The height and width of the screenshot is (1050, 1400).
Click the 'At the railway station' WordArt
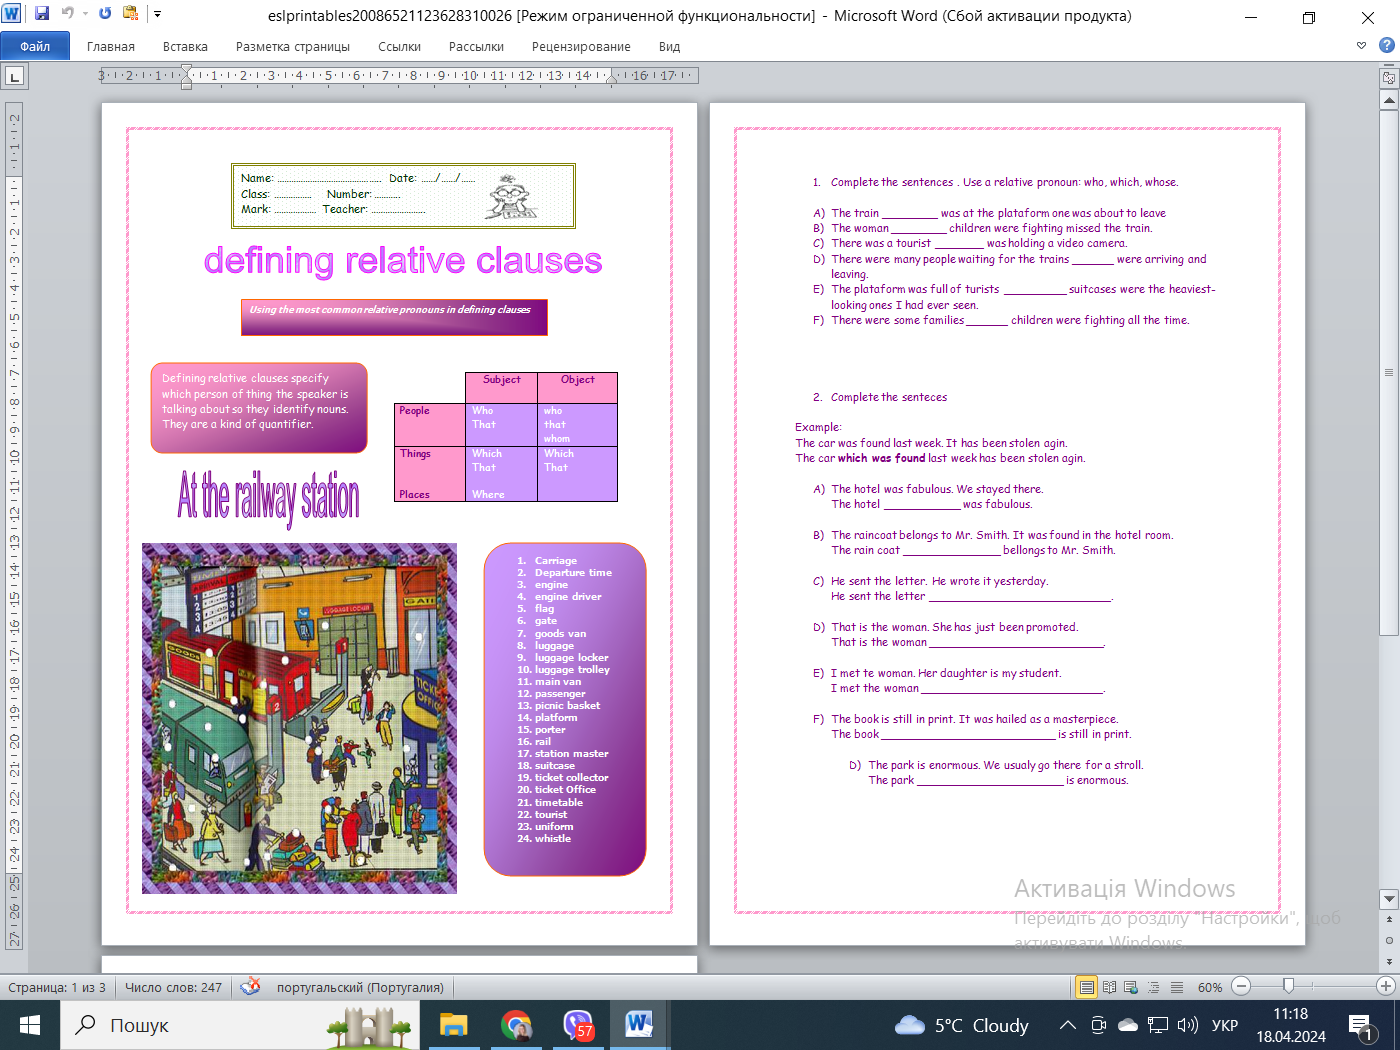pos(268,498)
